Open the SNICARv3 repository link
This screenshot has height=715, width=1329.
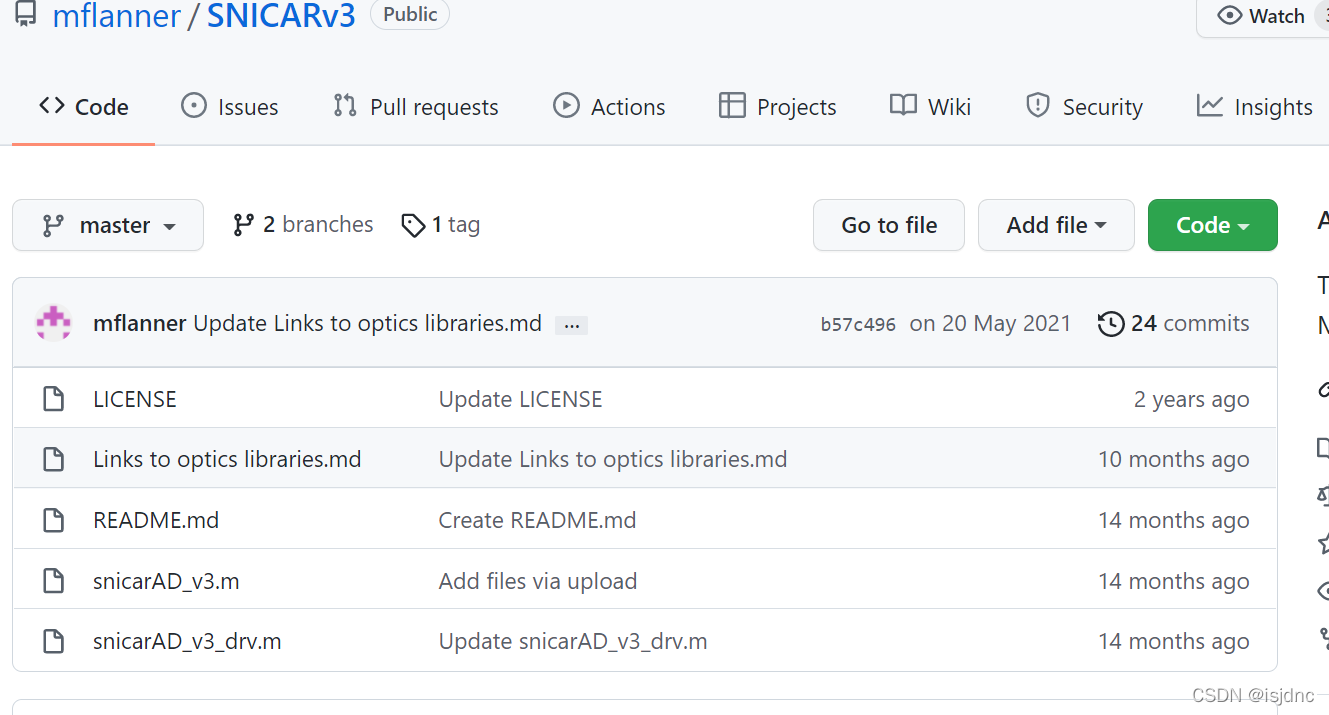point(281,15)
